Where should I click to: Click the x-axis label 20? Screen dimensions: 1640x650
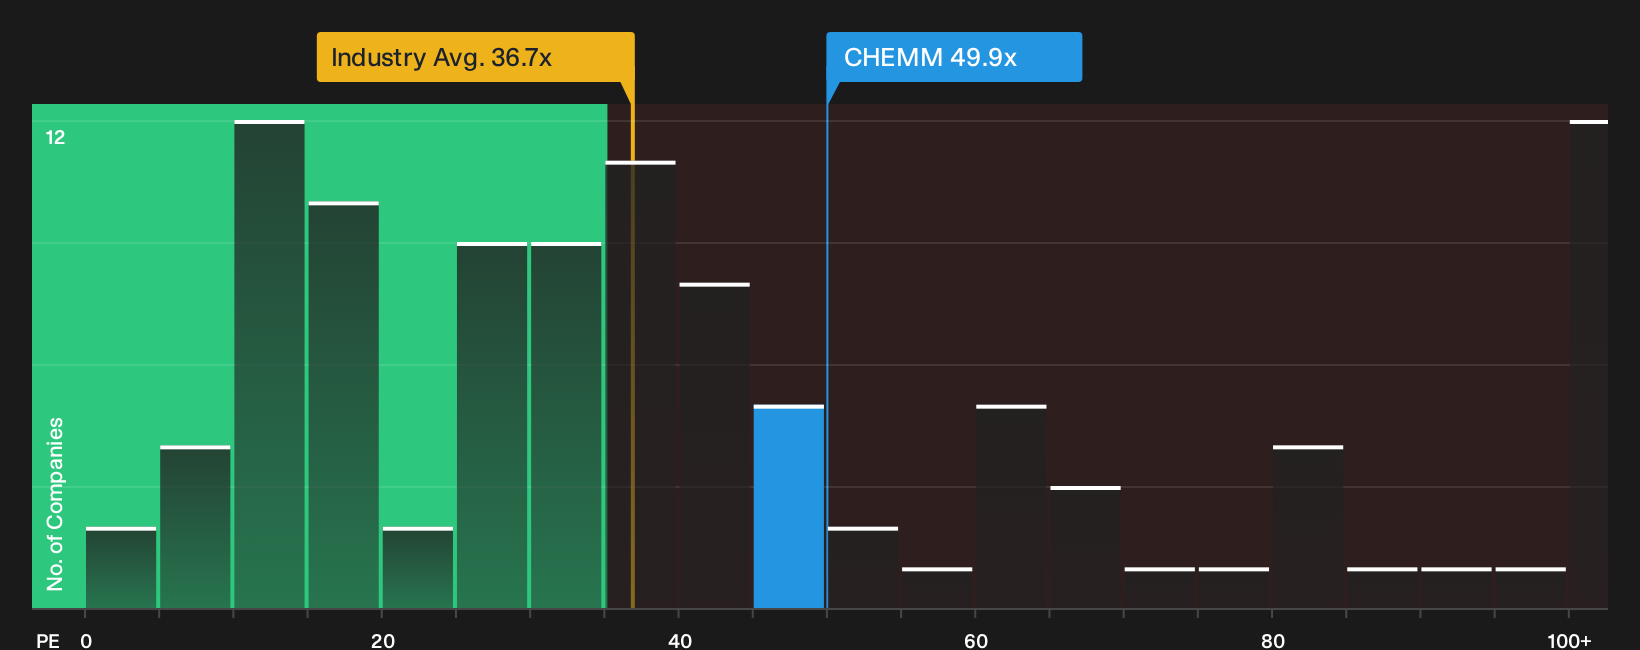383,640
